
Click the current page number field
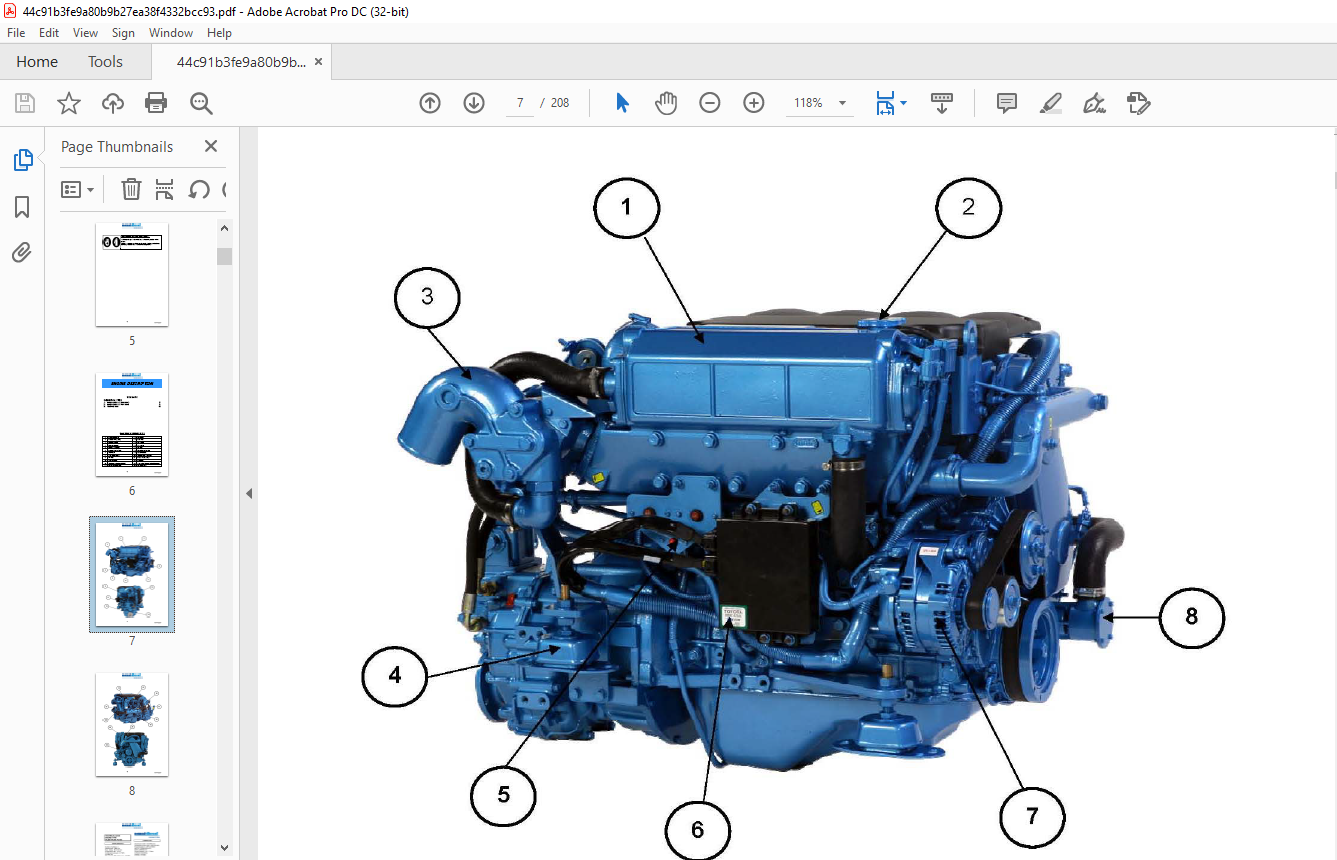(520, 103)
